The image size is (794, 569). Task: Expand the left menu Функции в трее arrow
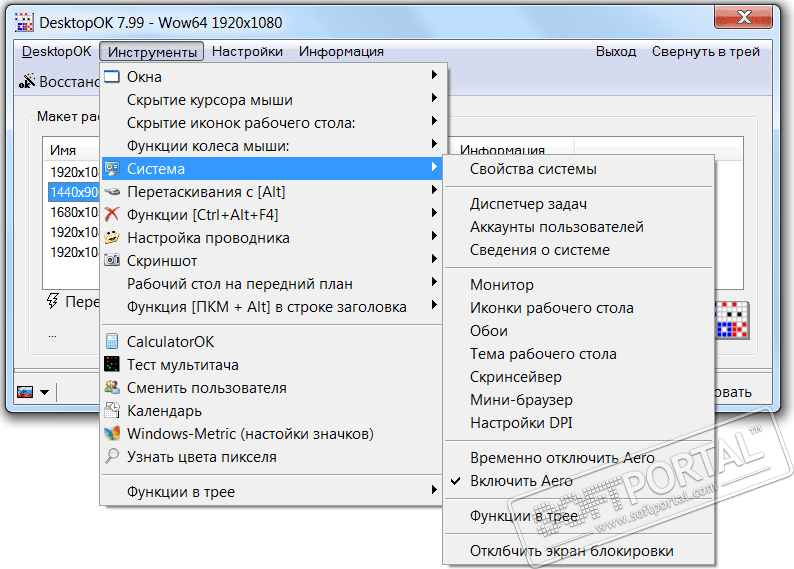coord(434,490)
